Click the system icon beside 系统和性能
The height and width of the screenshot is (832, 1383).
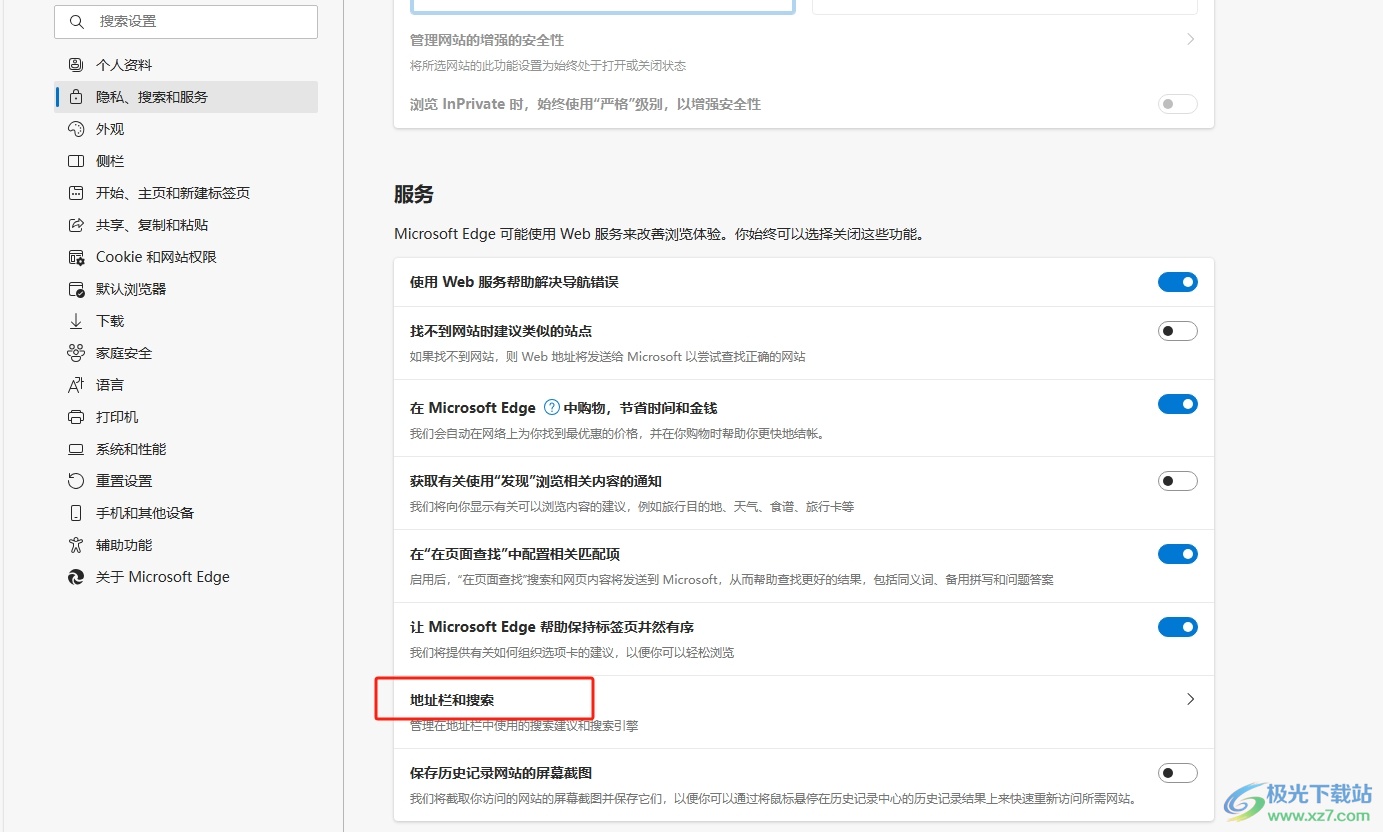[76, 449]
